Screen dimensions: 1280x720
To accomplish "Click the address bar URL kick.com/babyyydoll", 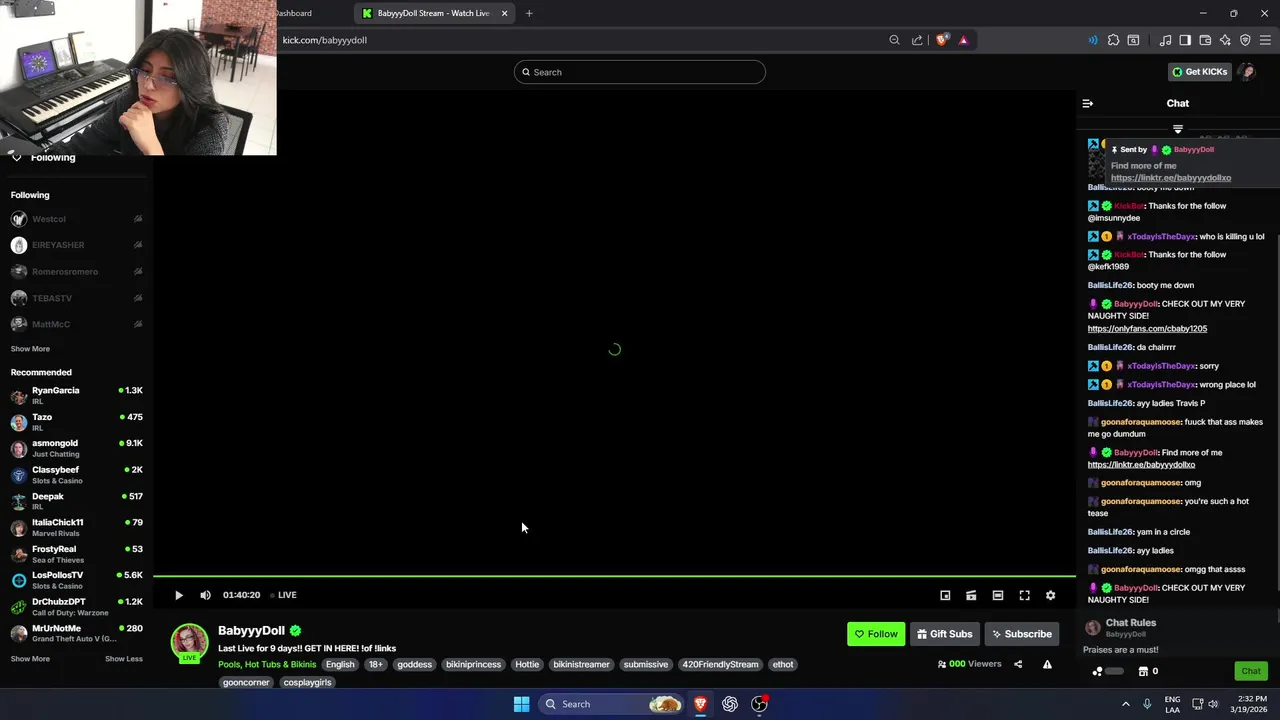I will point(325,40).
